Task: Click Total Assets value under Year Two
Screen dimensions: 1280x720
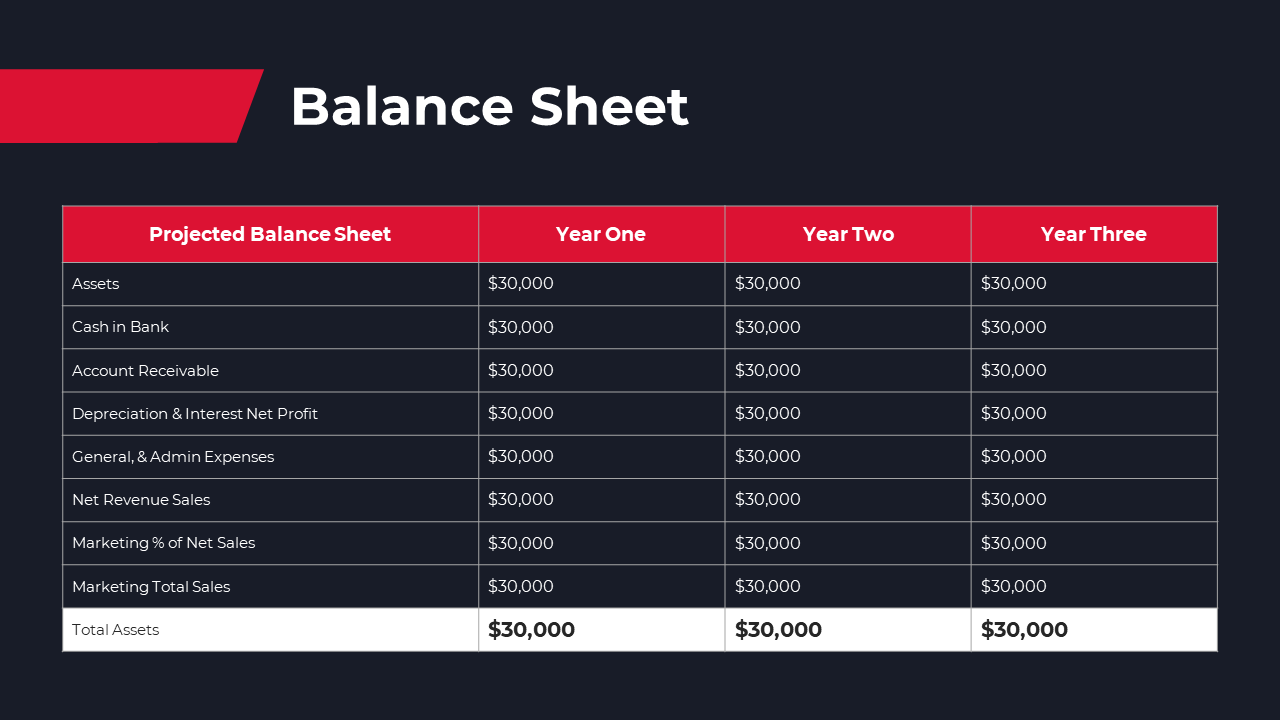Action: point(778,630)
